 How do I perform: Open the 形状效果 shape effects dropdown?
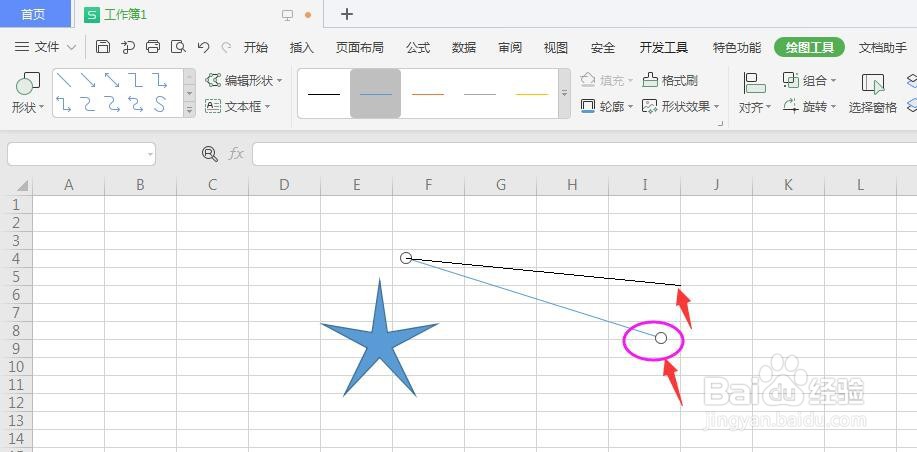coord(716,106)
